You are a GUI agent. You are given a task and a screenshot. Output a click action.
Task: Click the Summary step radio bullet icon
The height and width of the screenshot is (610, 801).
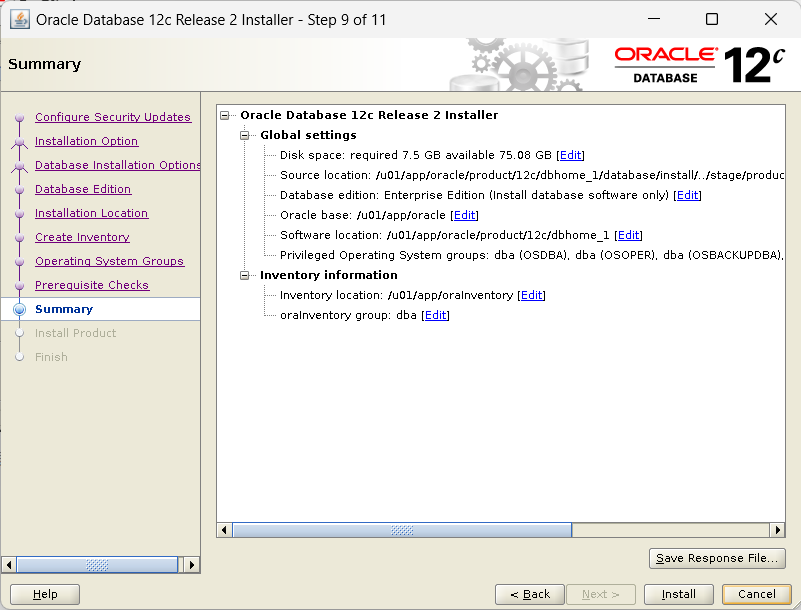click(x=19, y=309)
